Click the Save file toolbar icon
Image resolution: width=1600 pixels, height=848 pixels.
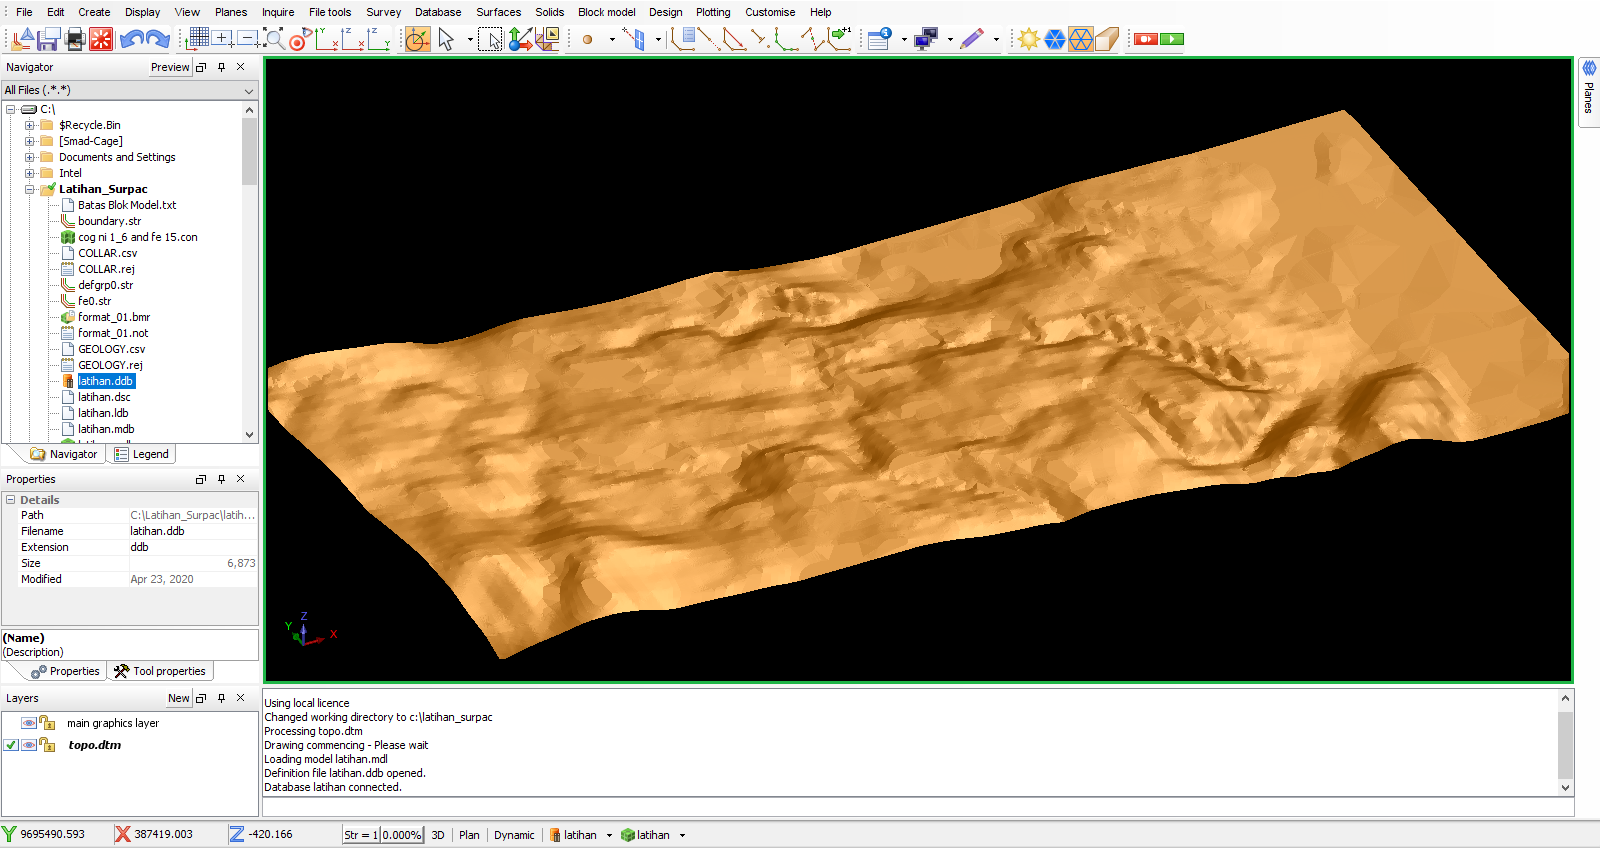pos(48,39)
